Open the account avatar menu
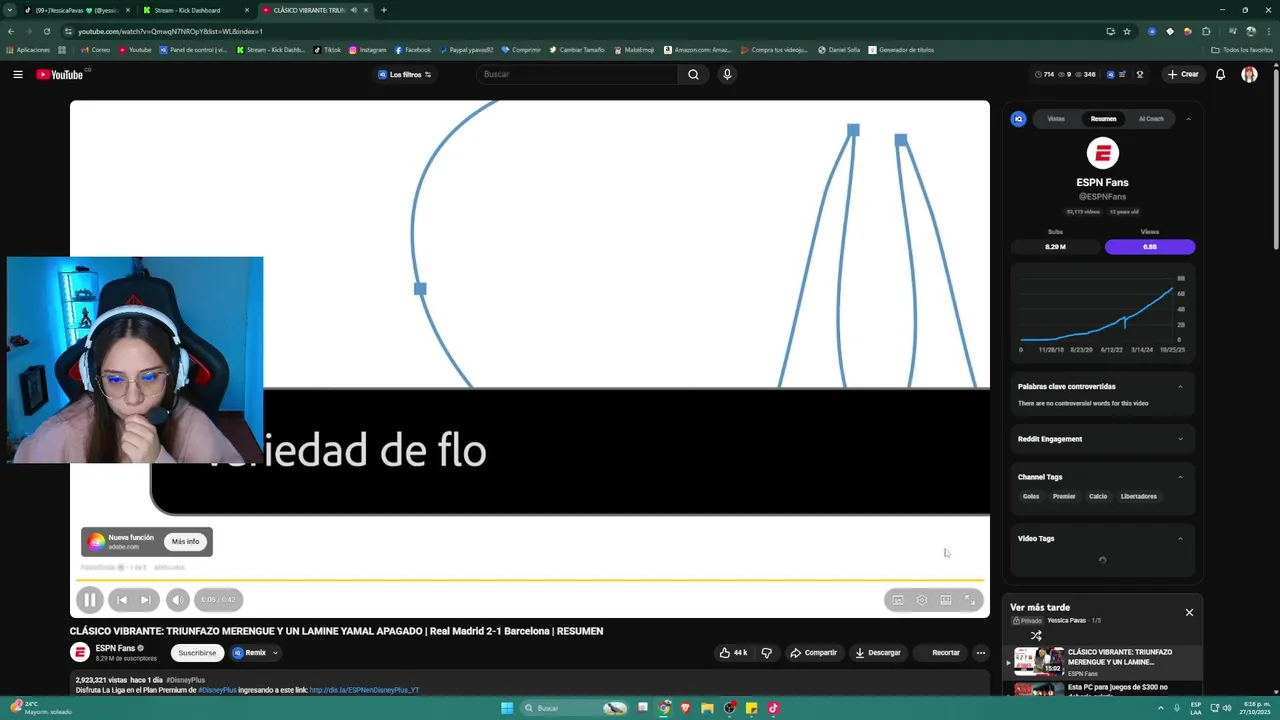Image resolution: width=1280 pixels, height=720 pixels. click(1249, 74)
